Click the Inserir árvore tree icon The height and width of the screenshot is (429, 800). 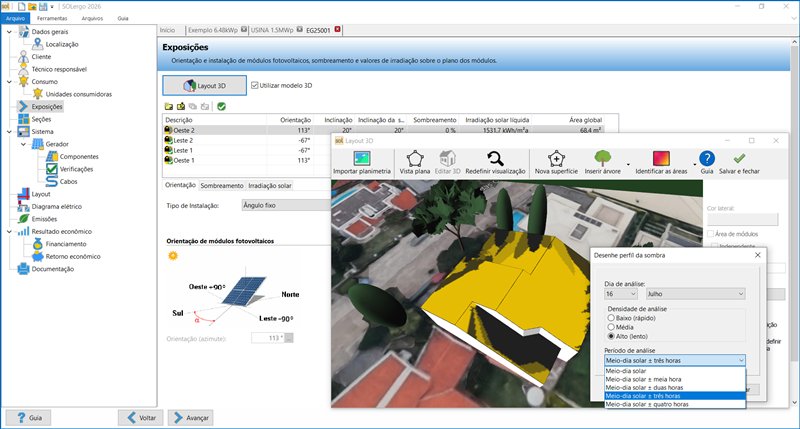(x=603, y=158)
